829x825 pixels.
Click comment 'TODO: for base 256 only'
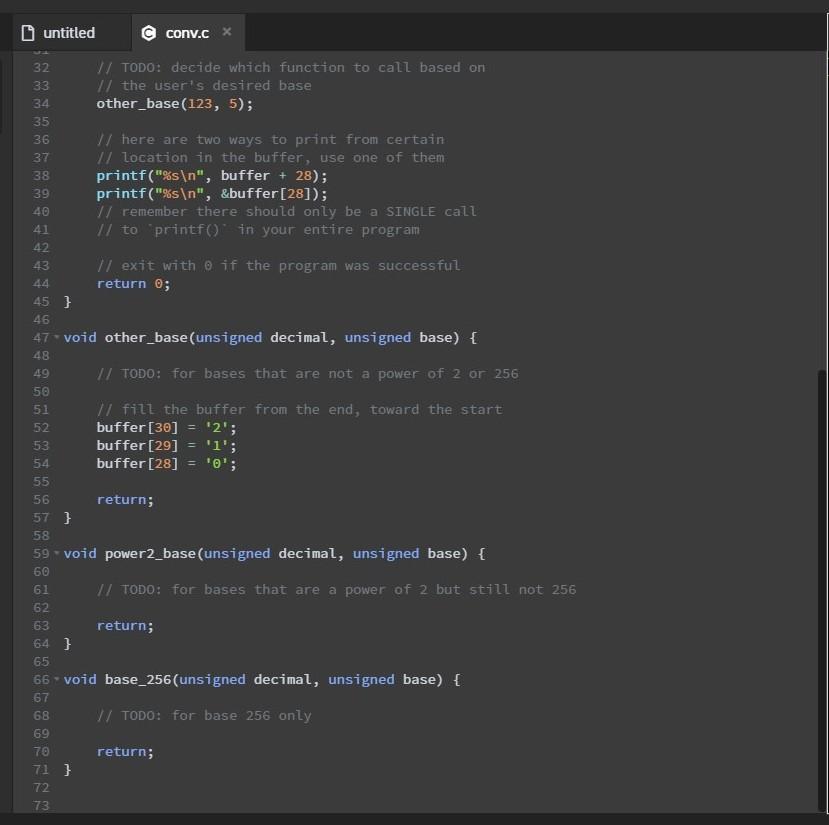[204, 716]
